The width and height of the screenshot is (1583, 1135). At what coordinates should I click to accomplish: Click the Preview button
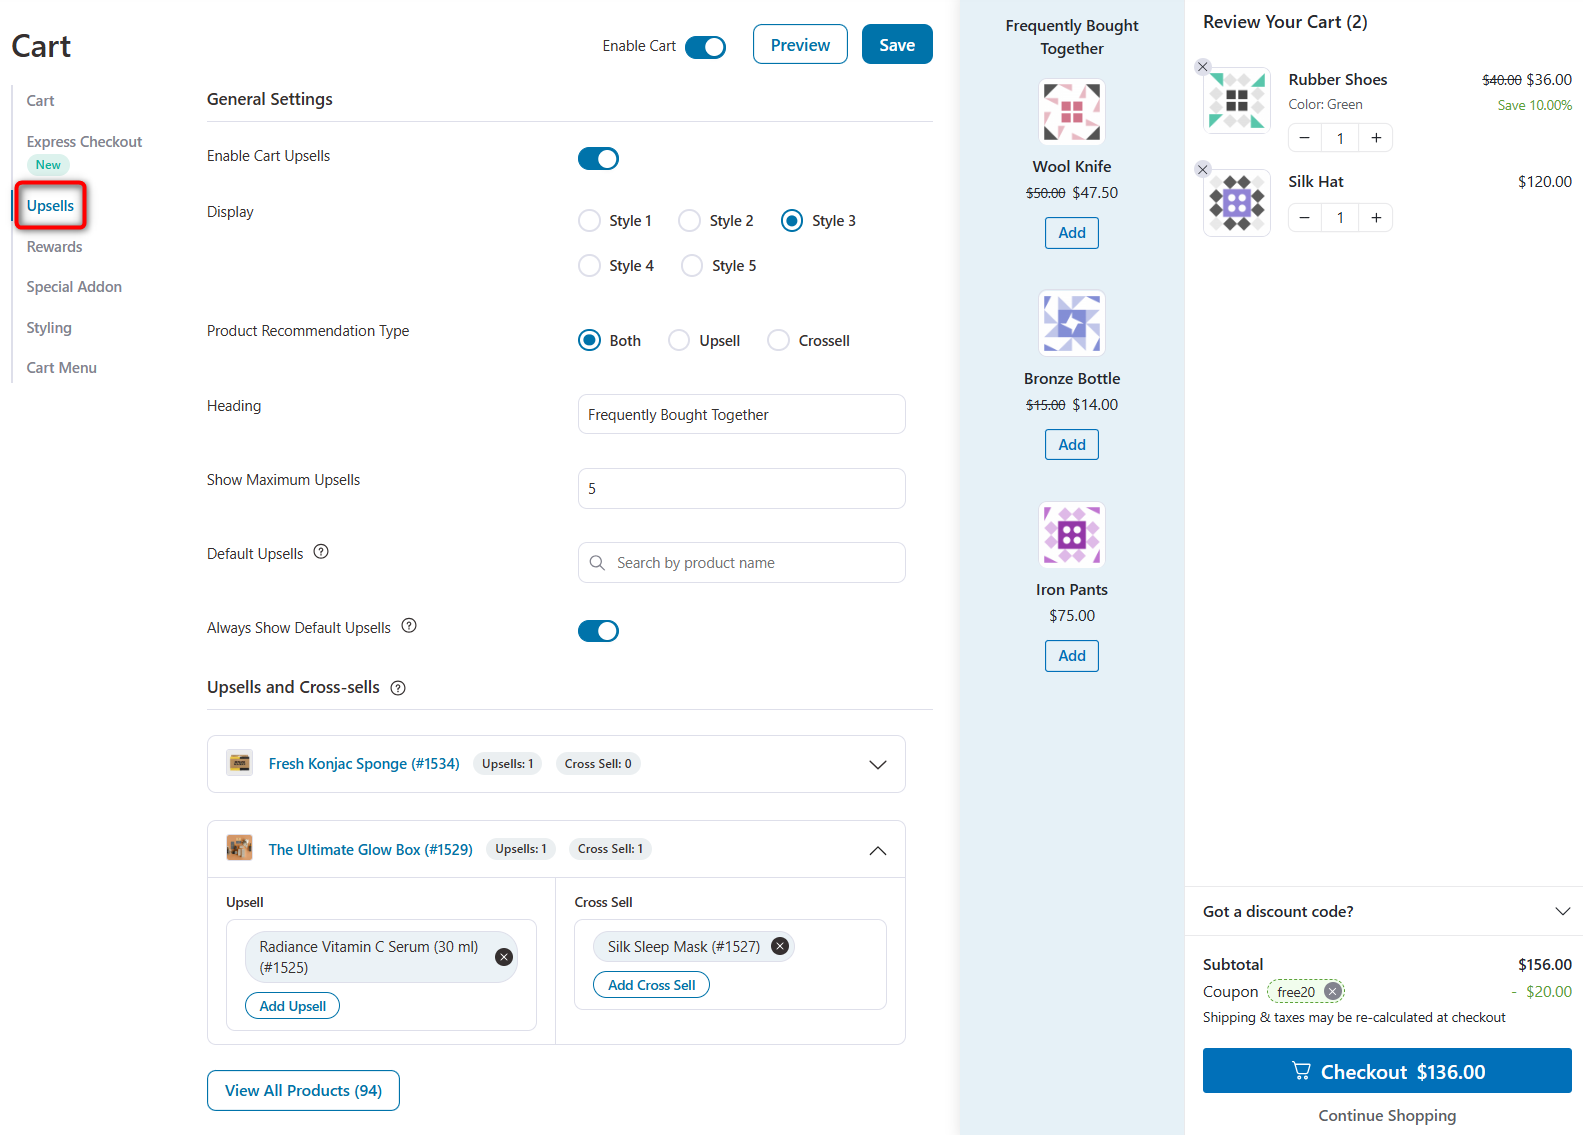pos(800,44)
